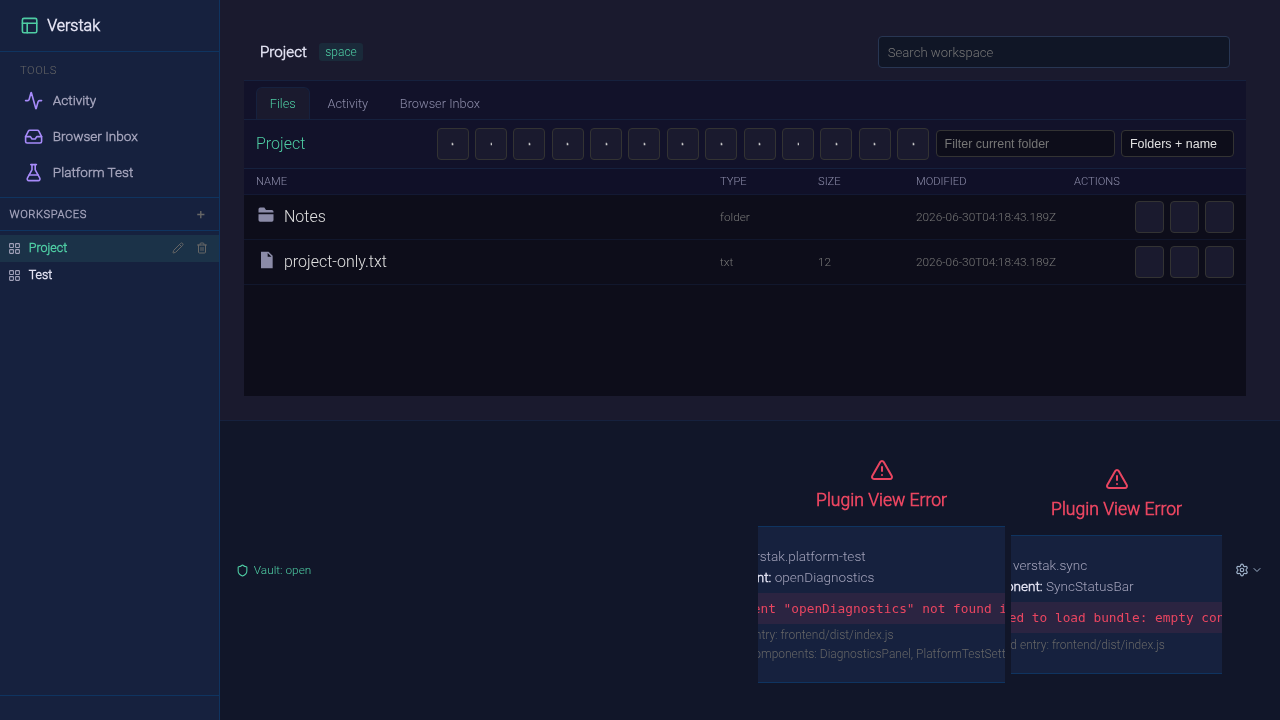Delete the Project workspace via trash icon
This screenshot has height=720, width=1280.
click(202, 248)
